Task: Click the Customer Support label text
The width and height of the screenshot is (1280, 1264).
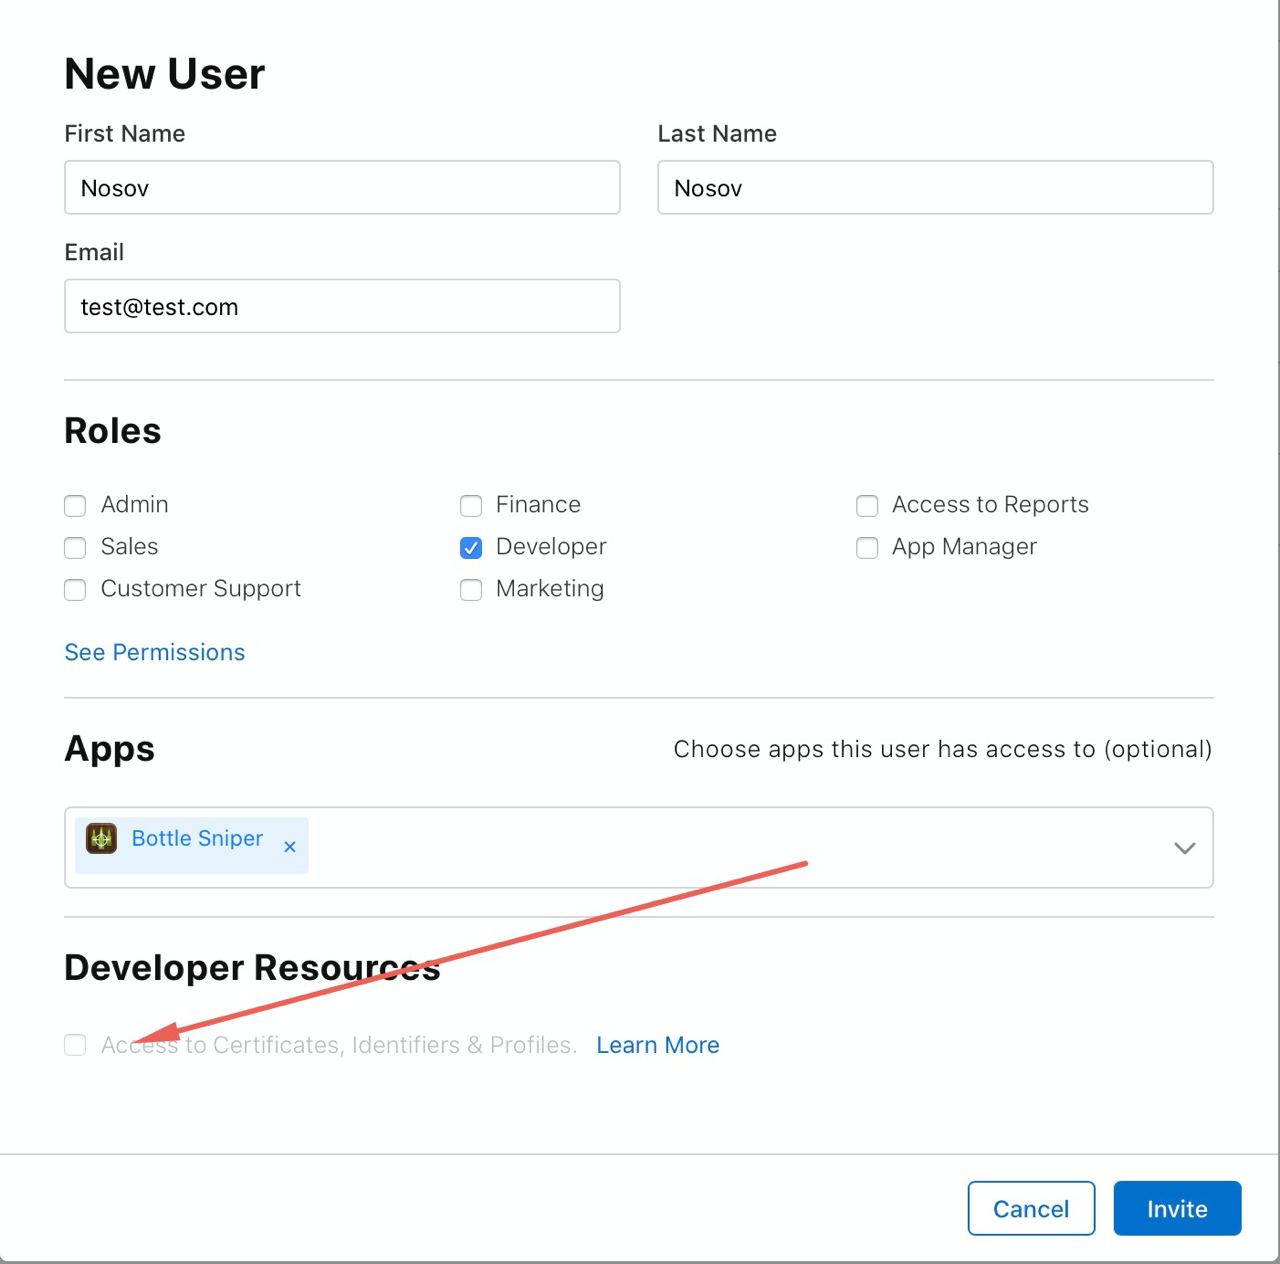Action: [201, 589]
